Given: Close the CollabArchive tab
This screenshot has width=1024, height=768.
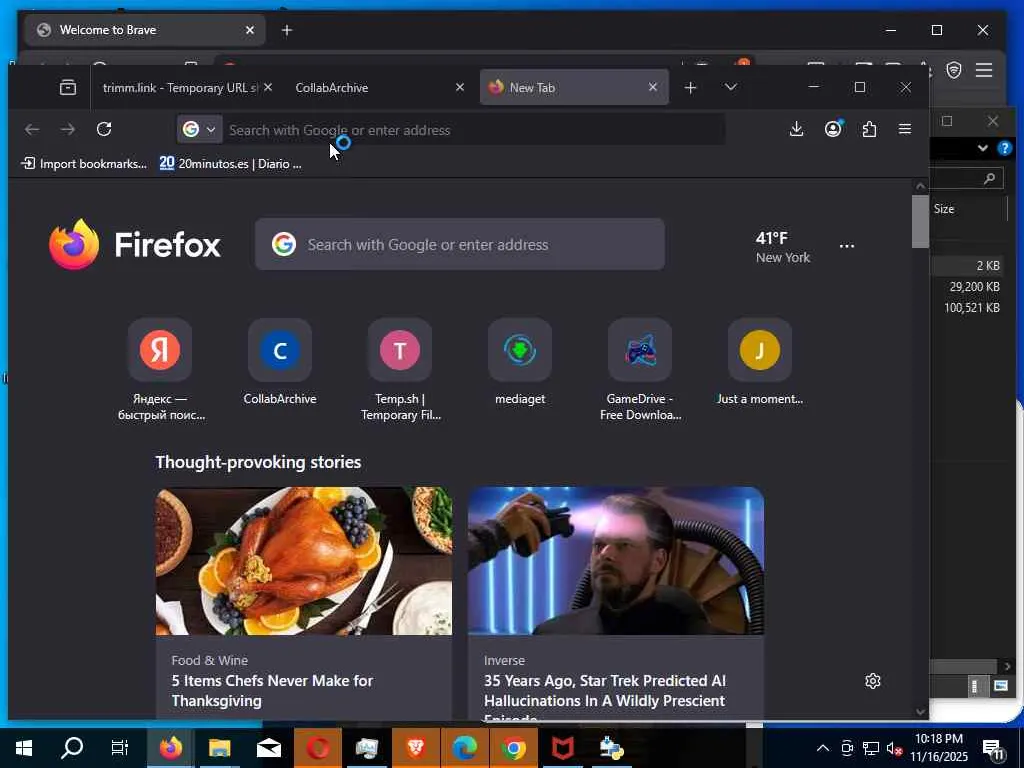Looking at the screenshot, I should [460, 87].
